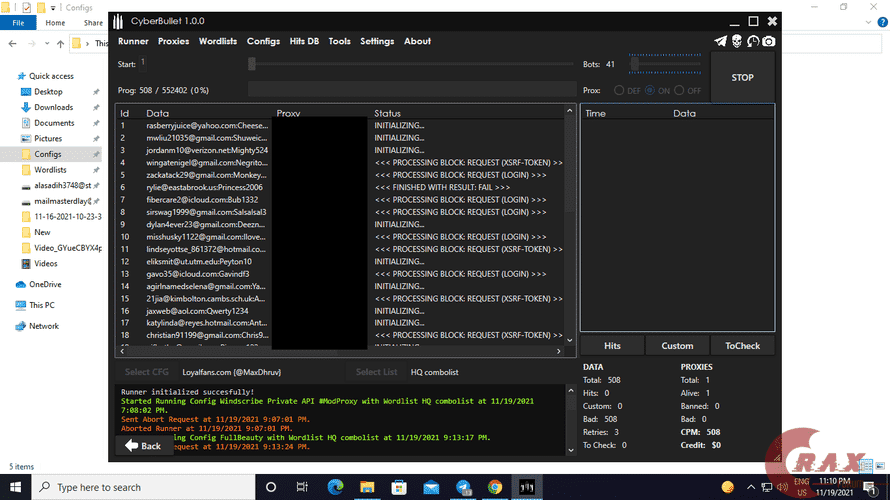Select the DEF proxy radio button
The width and height of the screenshot is (890, 500).
point(621,90)
